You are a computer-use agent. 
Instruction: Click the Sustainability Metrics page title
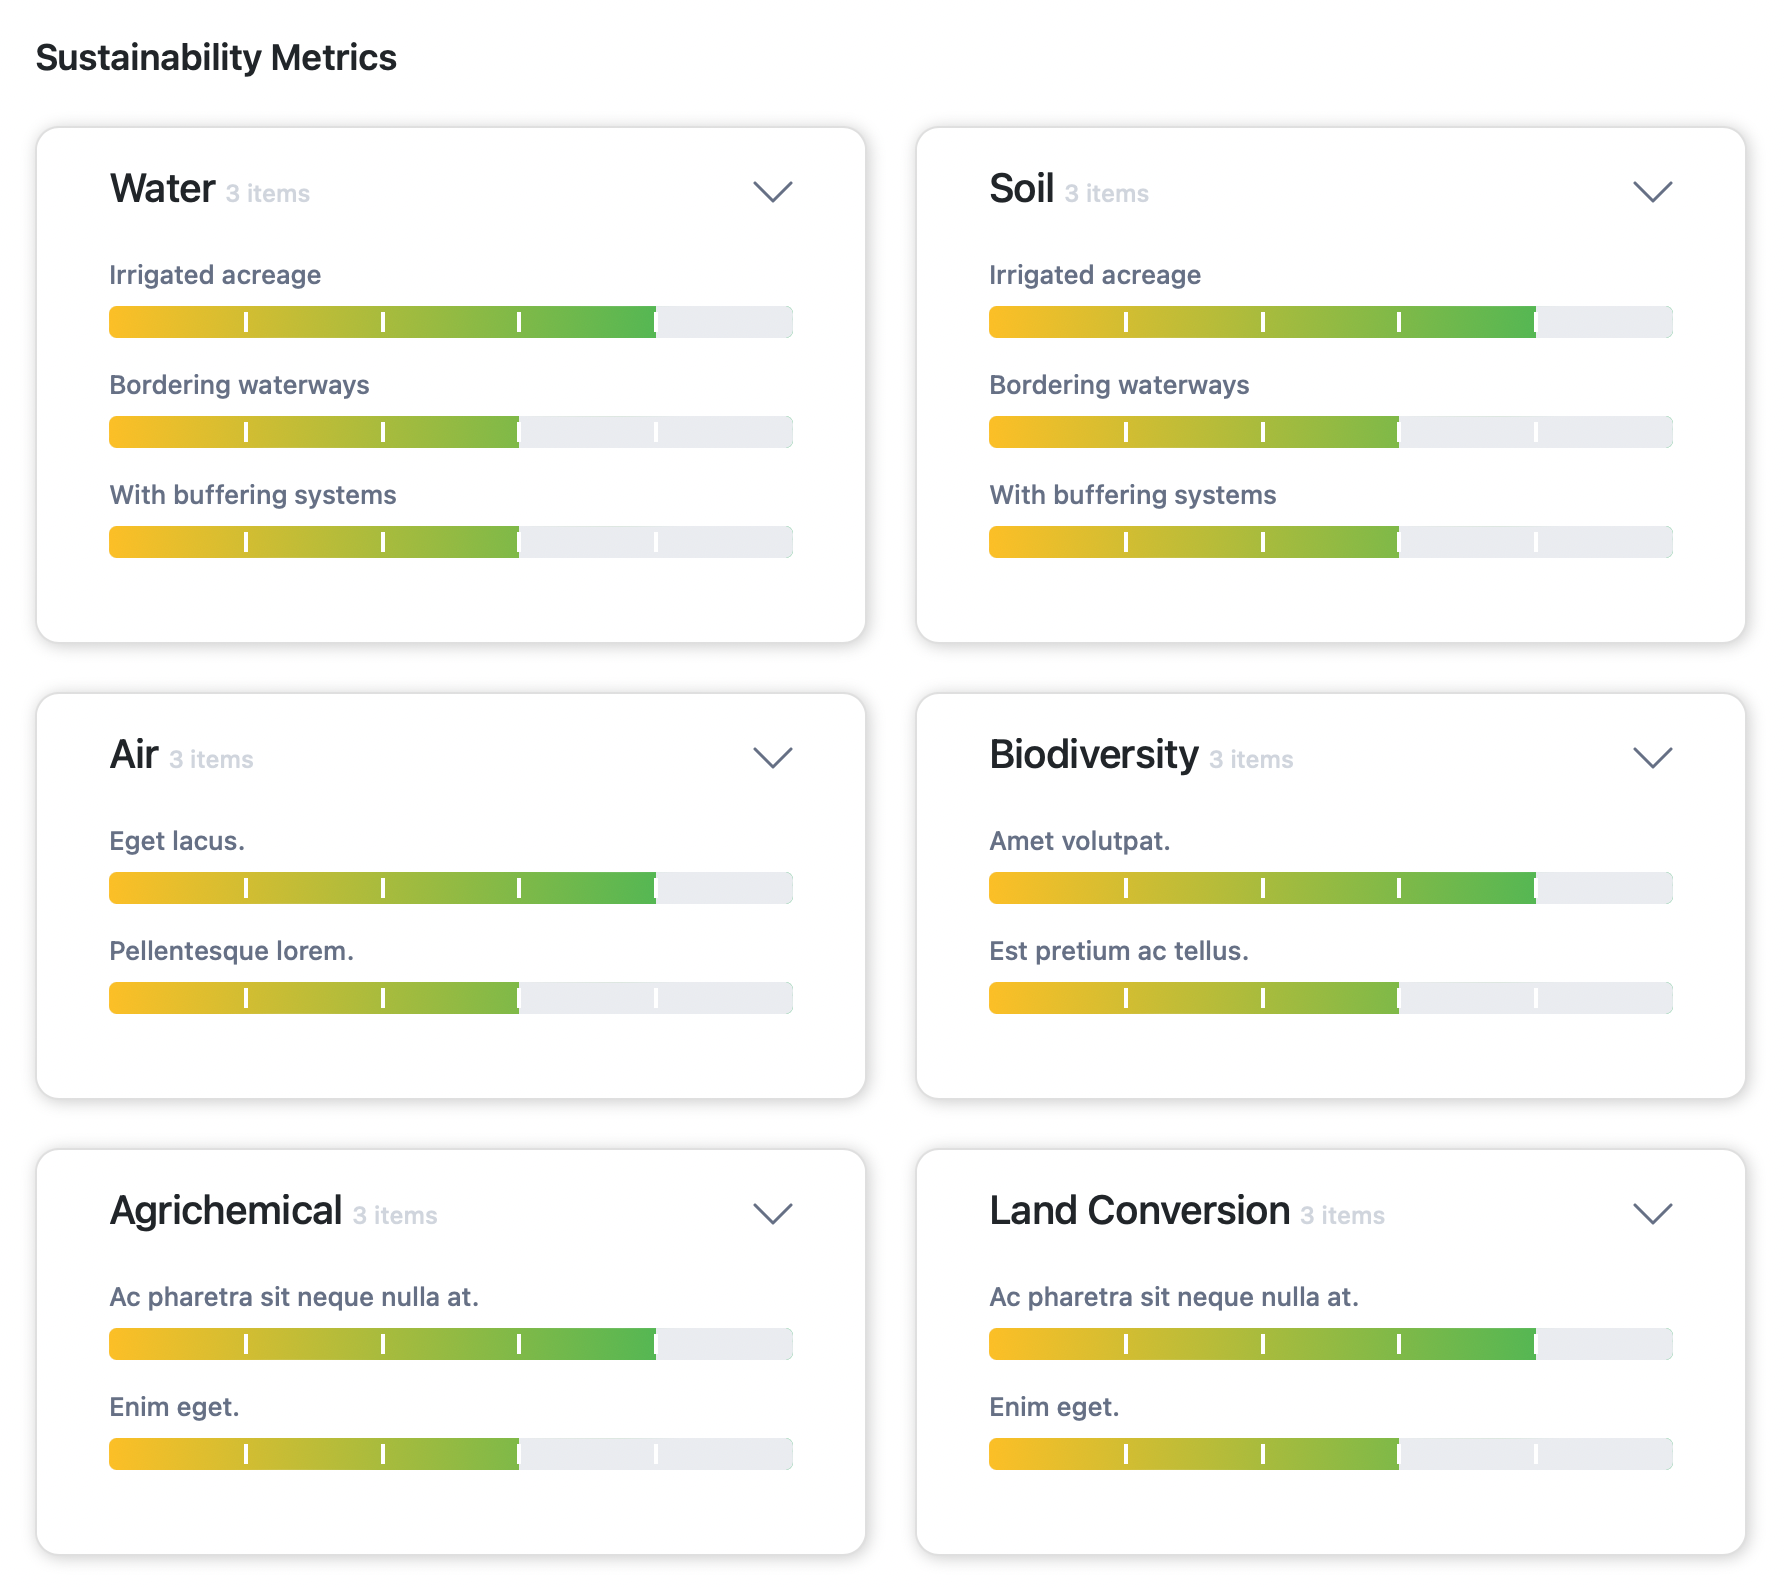tap(216, 58)
